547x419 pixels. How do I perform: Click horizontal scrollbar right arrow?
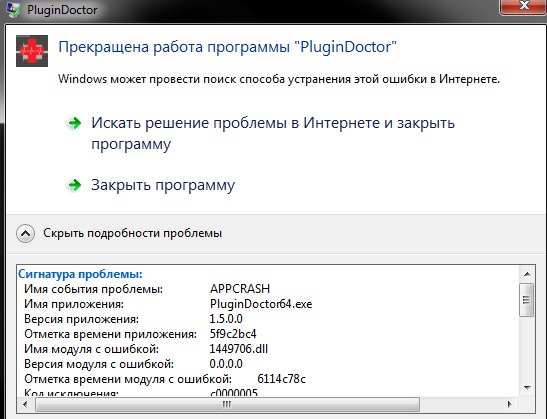click(x=510, y=404)
